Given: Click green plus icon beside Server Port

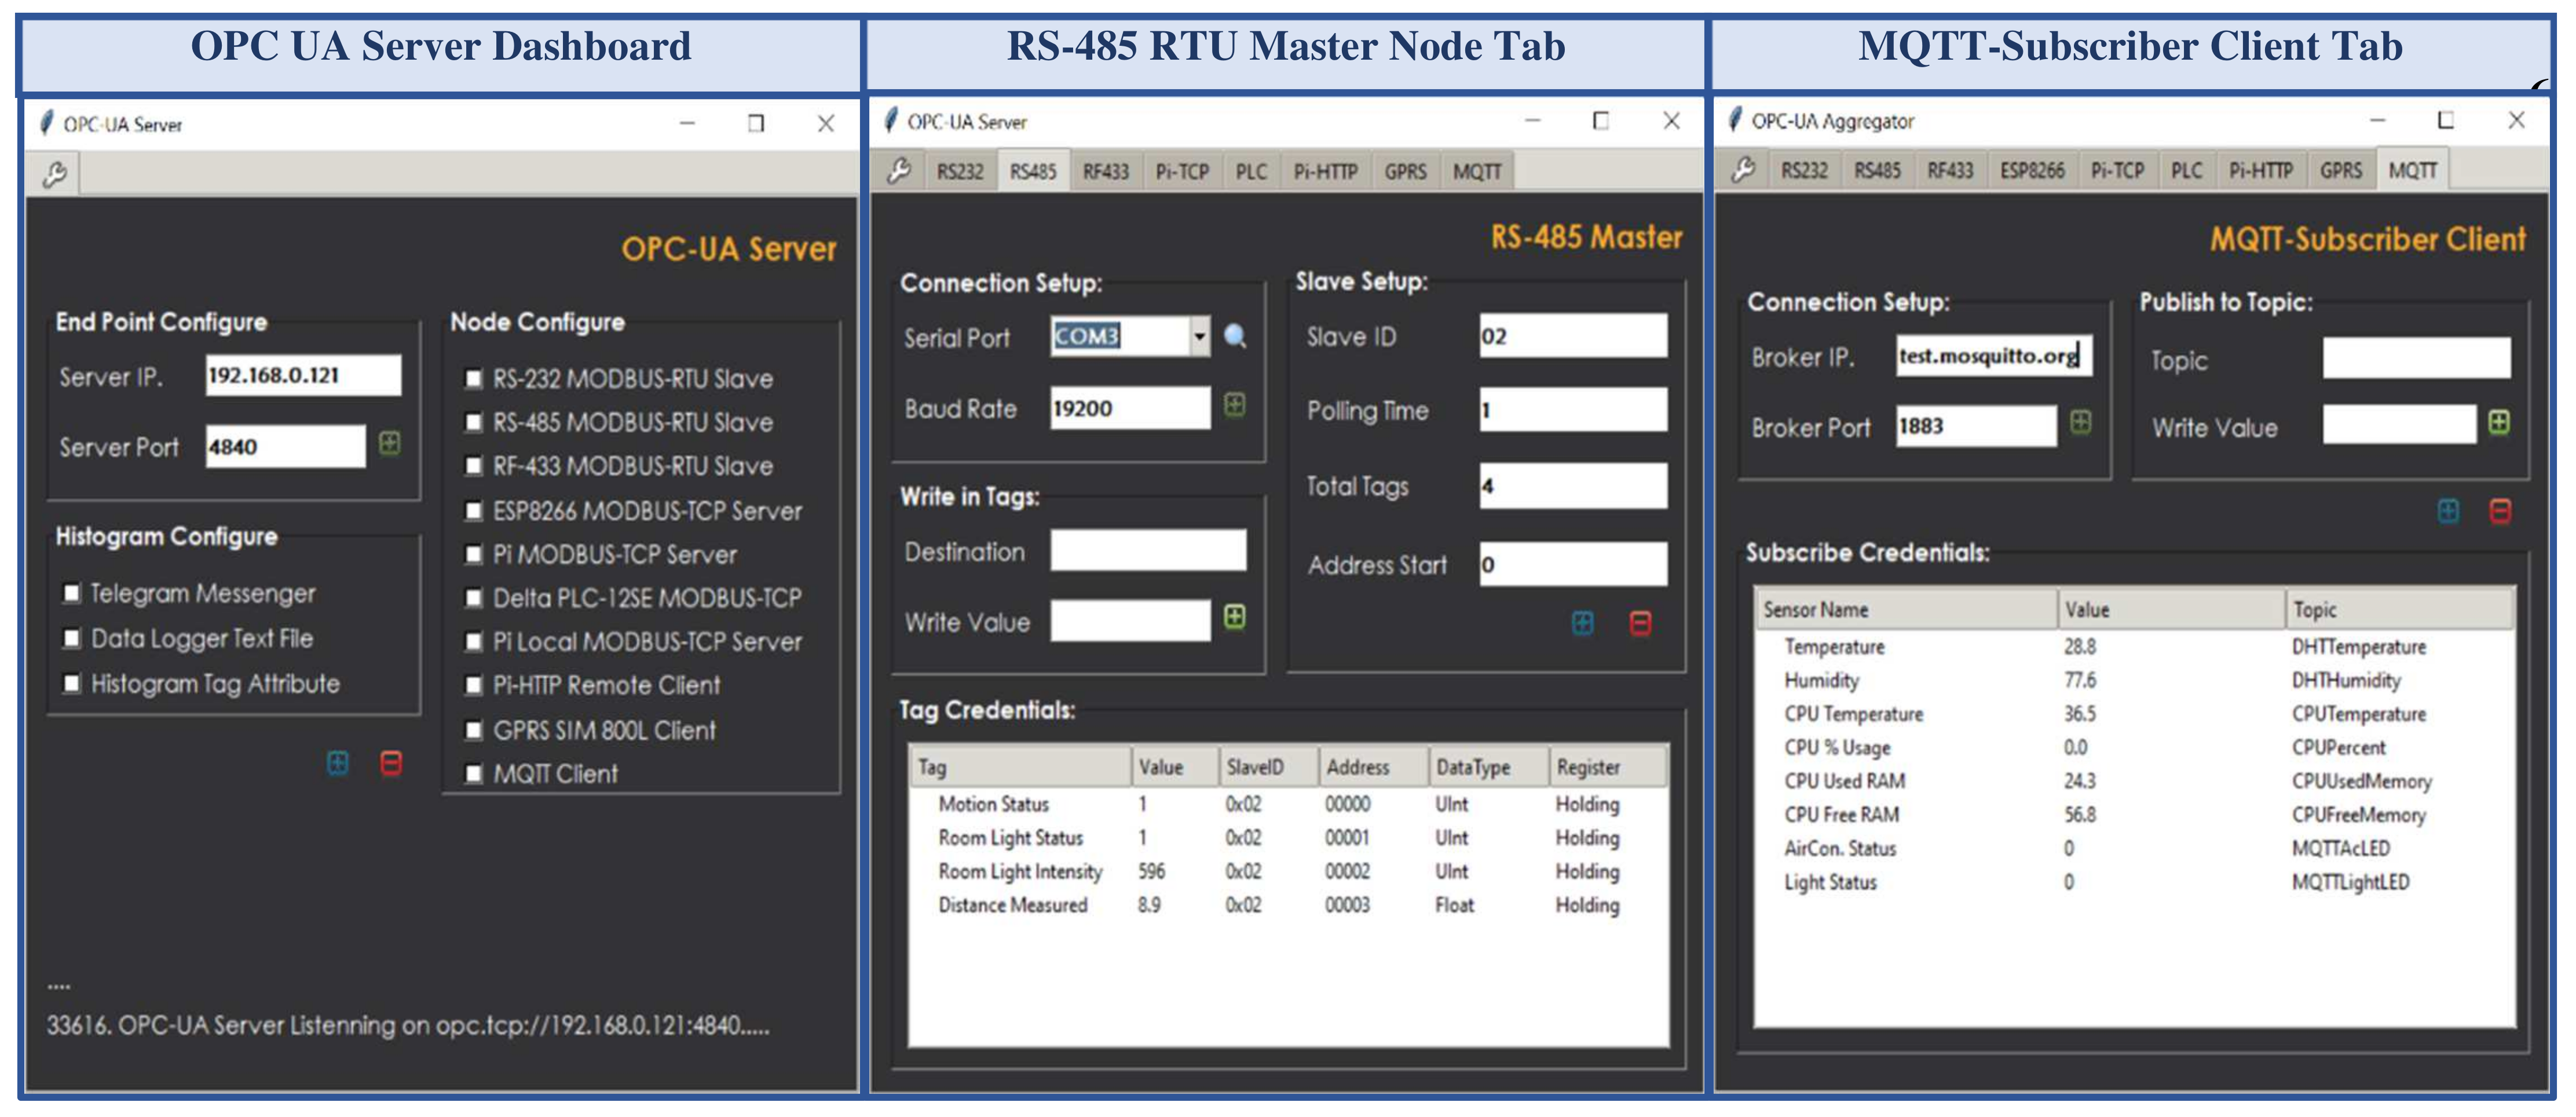Looking at the screenshot, I should [x=390, y=443].
